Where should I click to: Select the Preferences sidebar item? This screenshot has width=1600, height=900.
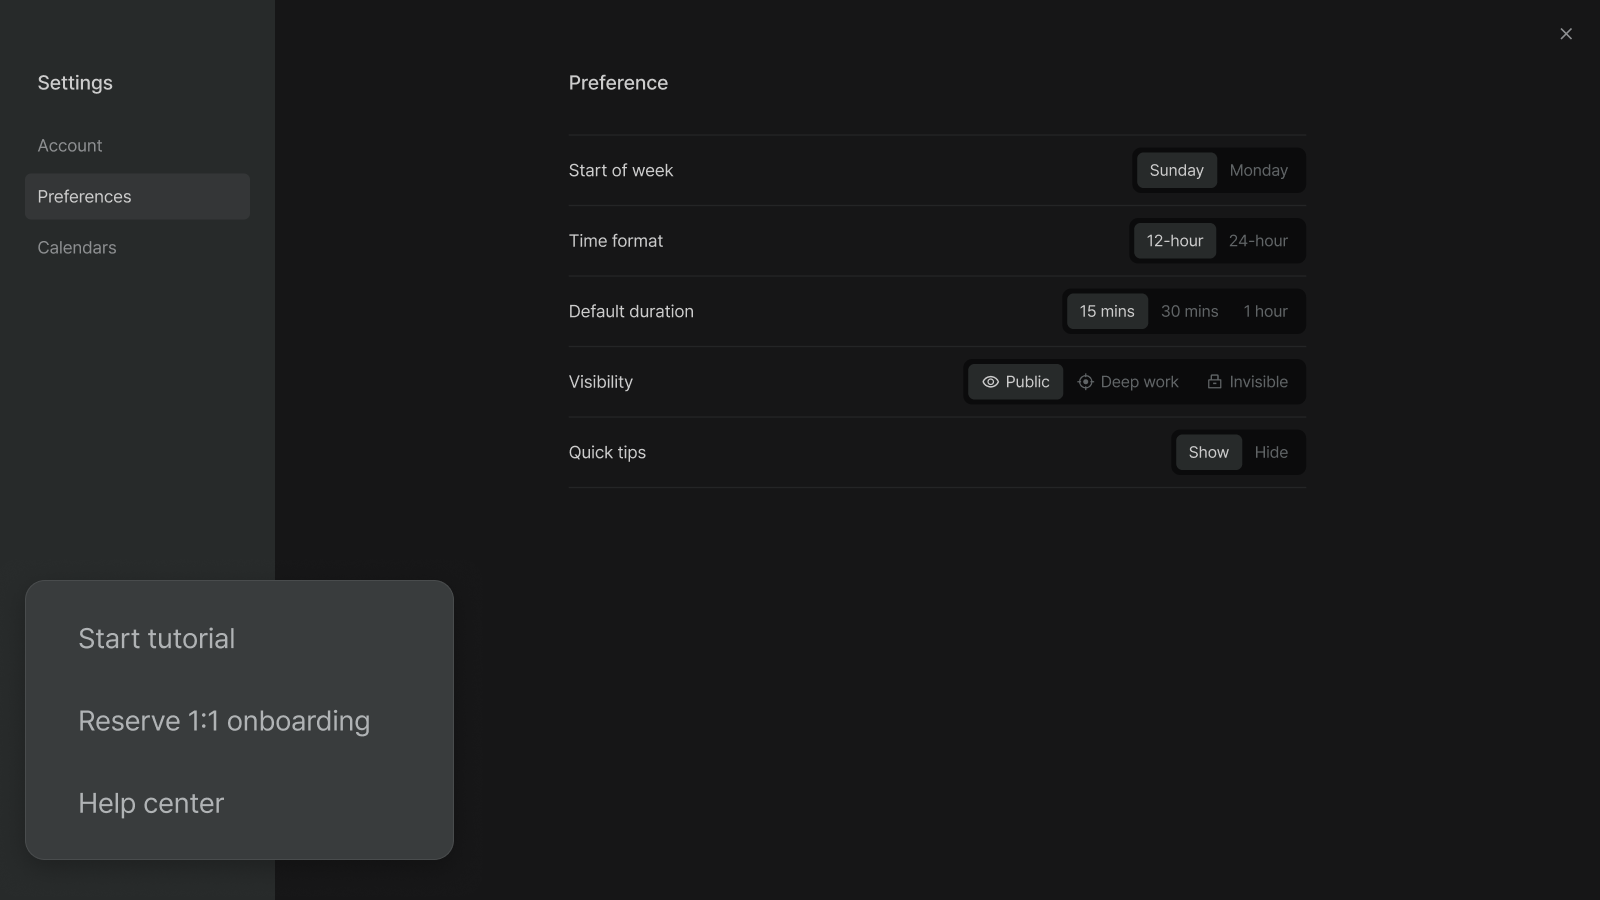point(137,197)
